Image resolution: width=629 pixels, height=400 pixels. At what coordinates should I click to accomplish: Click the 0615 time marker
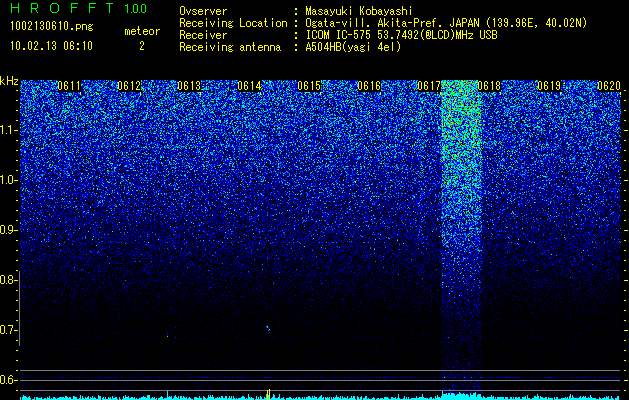tap(309, 86)
